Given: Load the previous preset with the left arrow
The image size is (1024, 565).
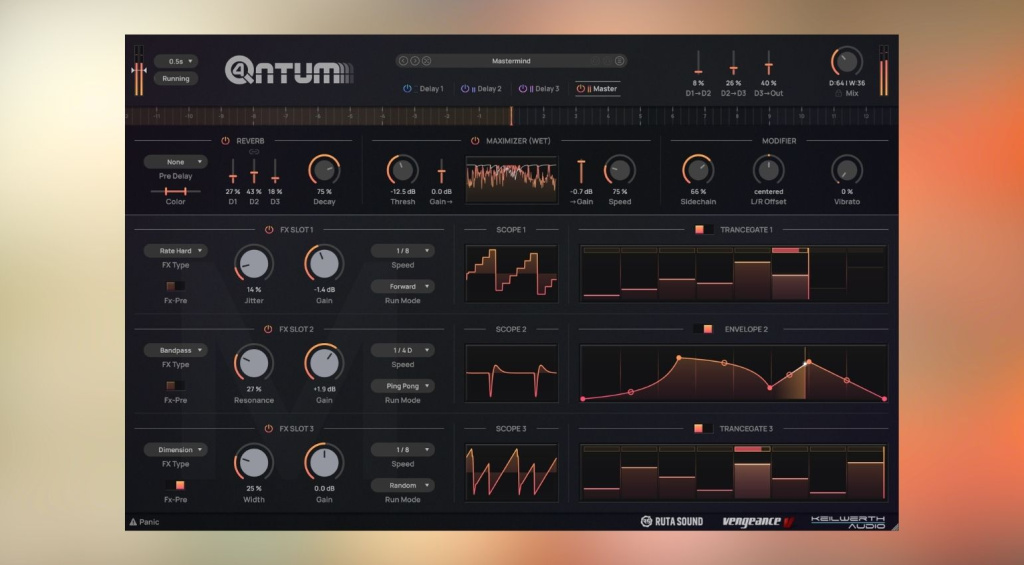Looking at the screenshot, I should pos(403,61).
